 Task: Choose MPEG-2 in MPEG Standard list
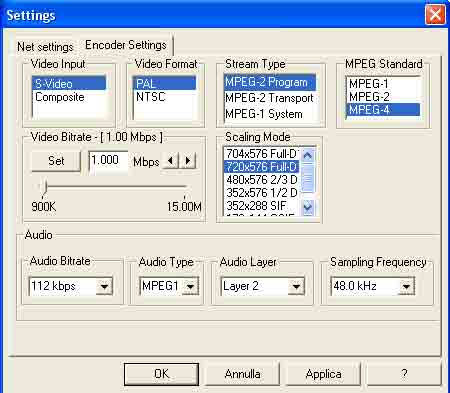coord(369,97)
